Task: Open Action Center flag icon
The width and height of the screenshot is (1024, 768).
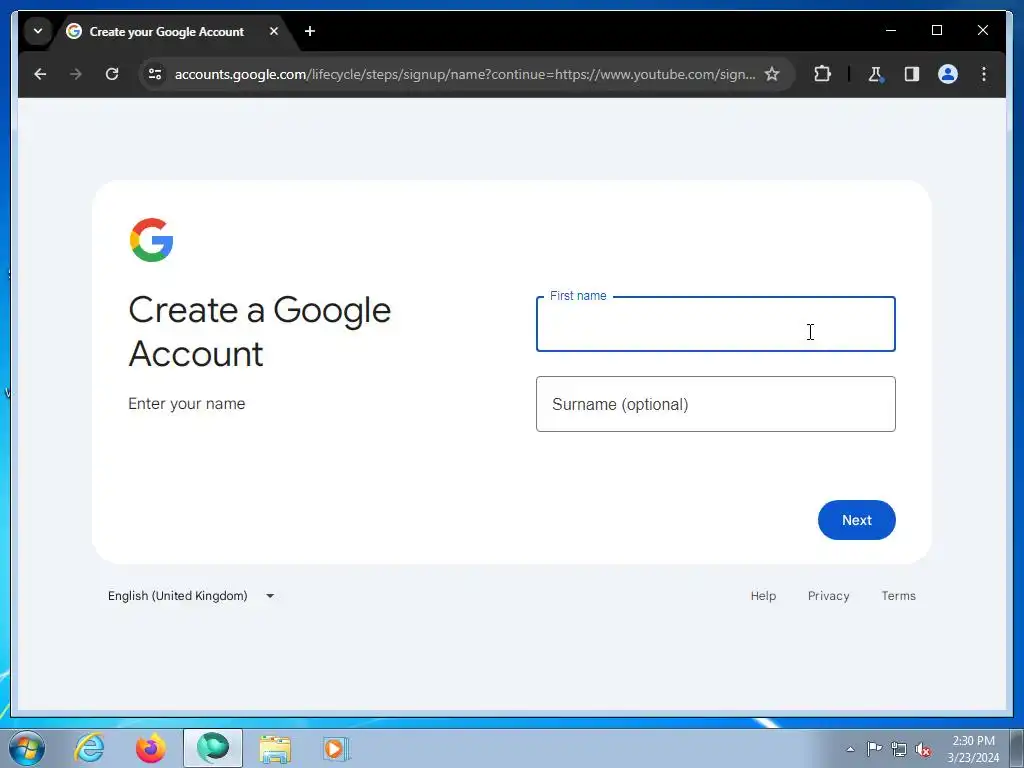Action: coord(874,749)
